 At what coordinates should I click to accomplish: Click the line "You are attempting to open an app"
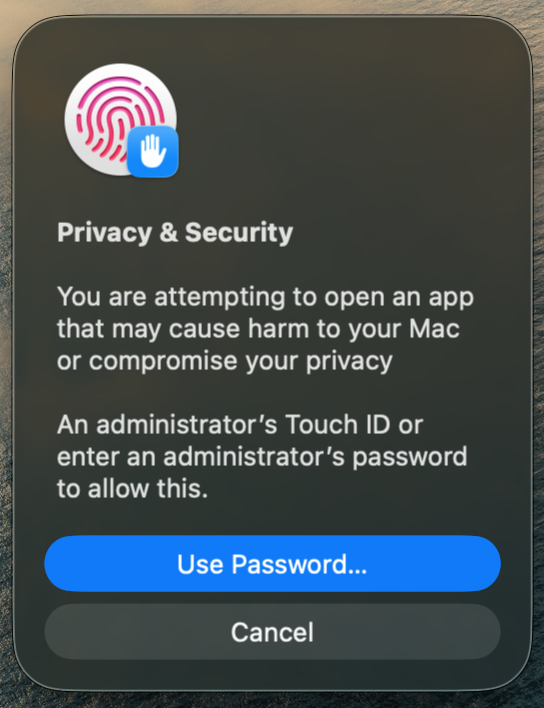265,298
